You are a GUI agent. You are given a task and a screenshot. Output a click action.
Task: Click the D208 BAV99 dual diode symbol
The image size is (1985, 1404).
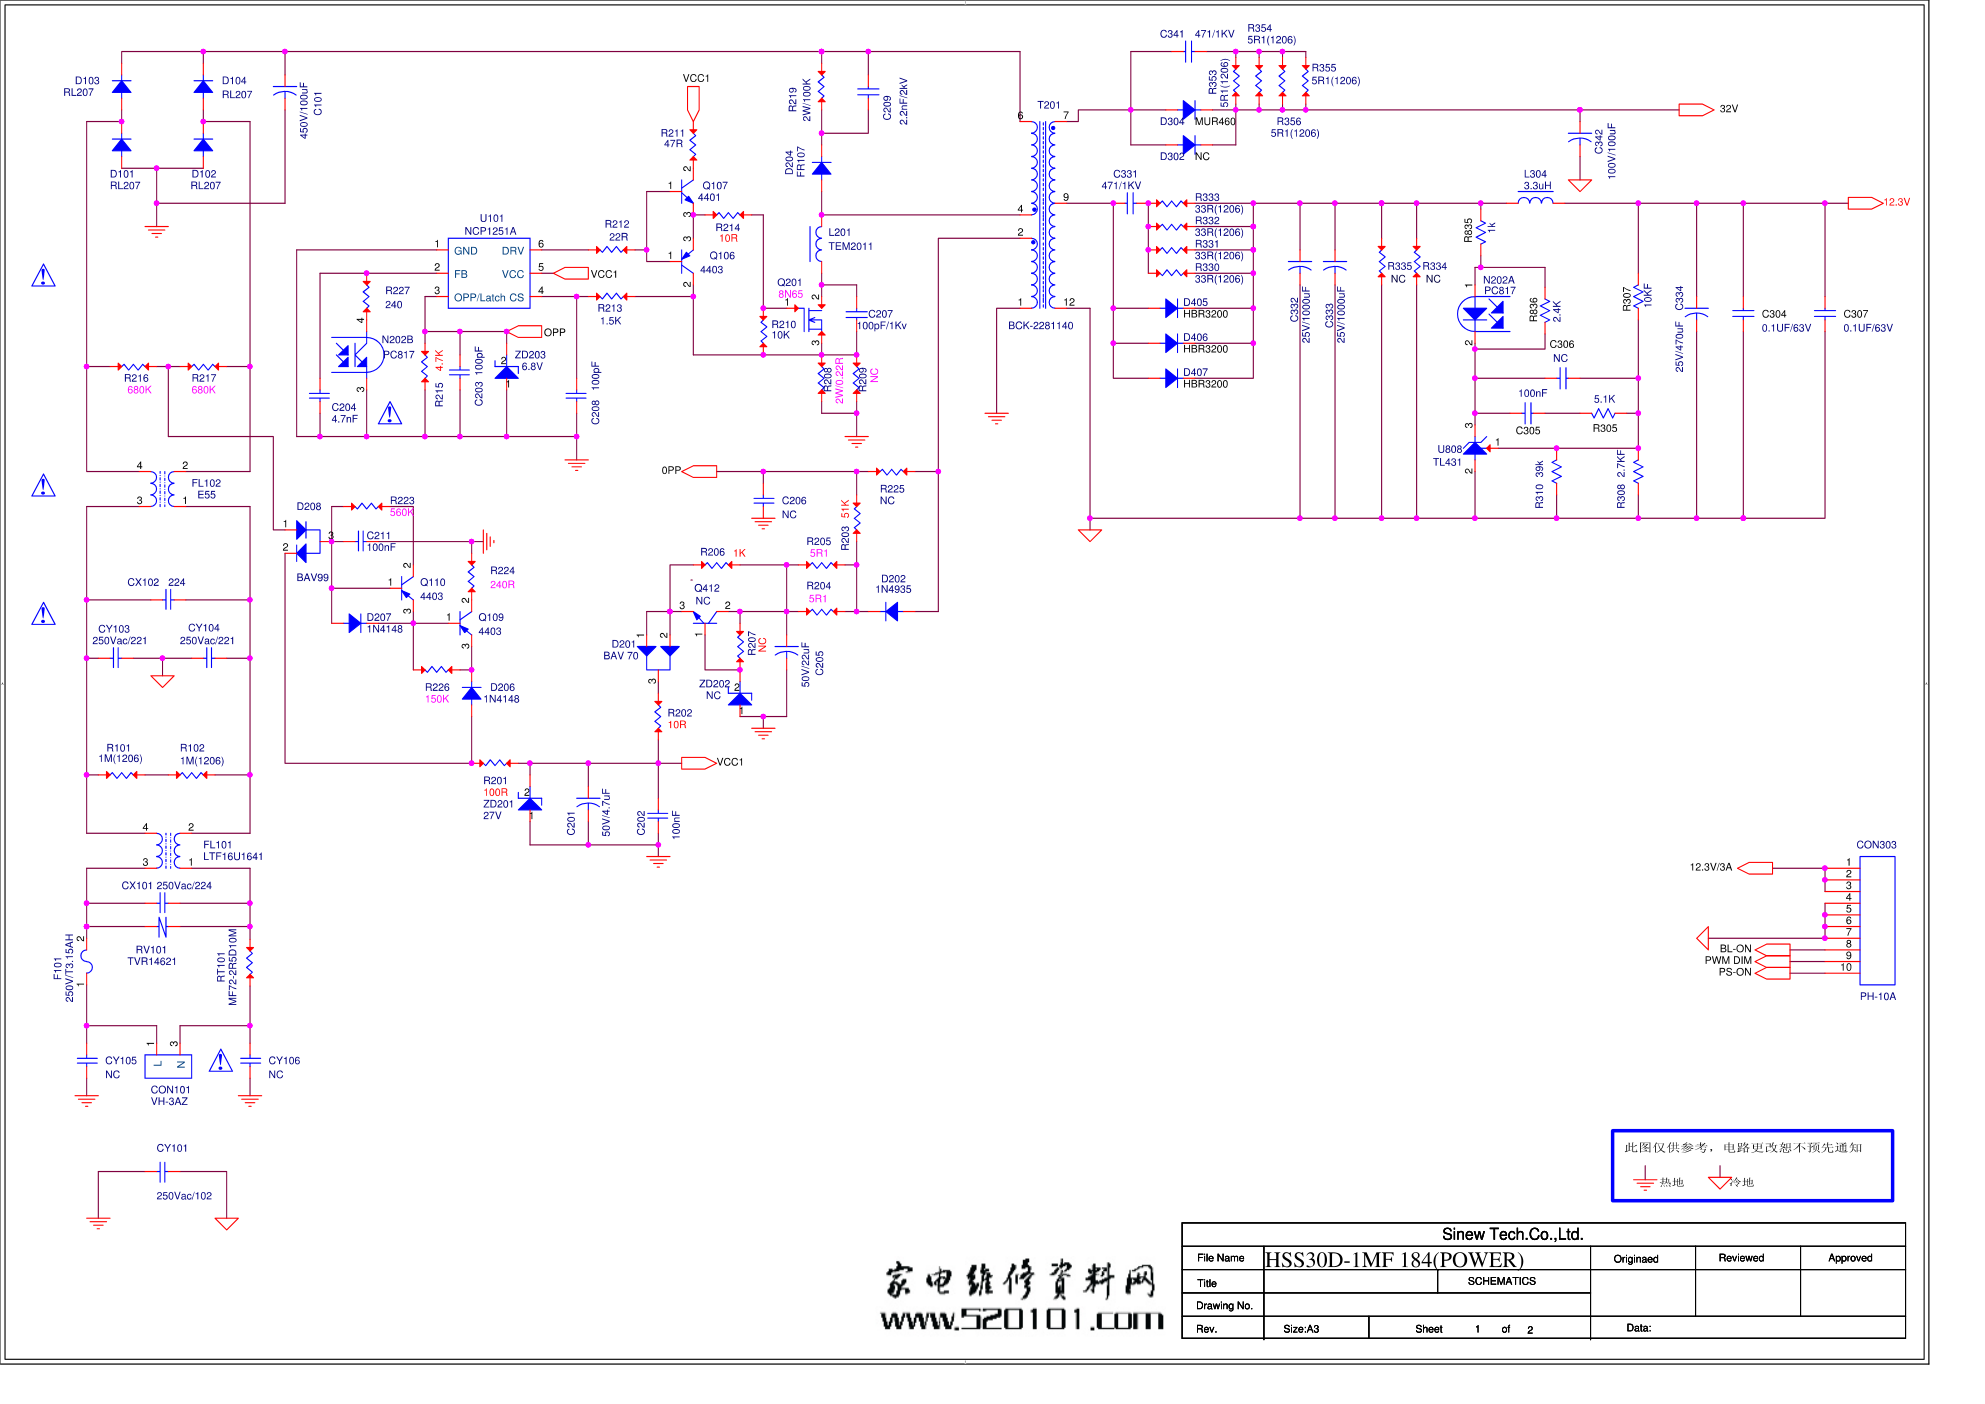[x=308, y=540]
